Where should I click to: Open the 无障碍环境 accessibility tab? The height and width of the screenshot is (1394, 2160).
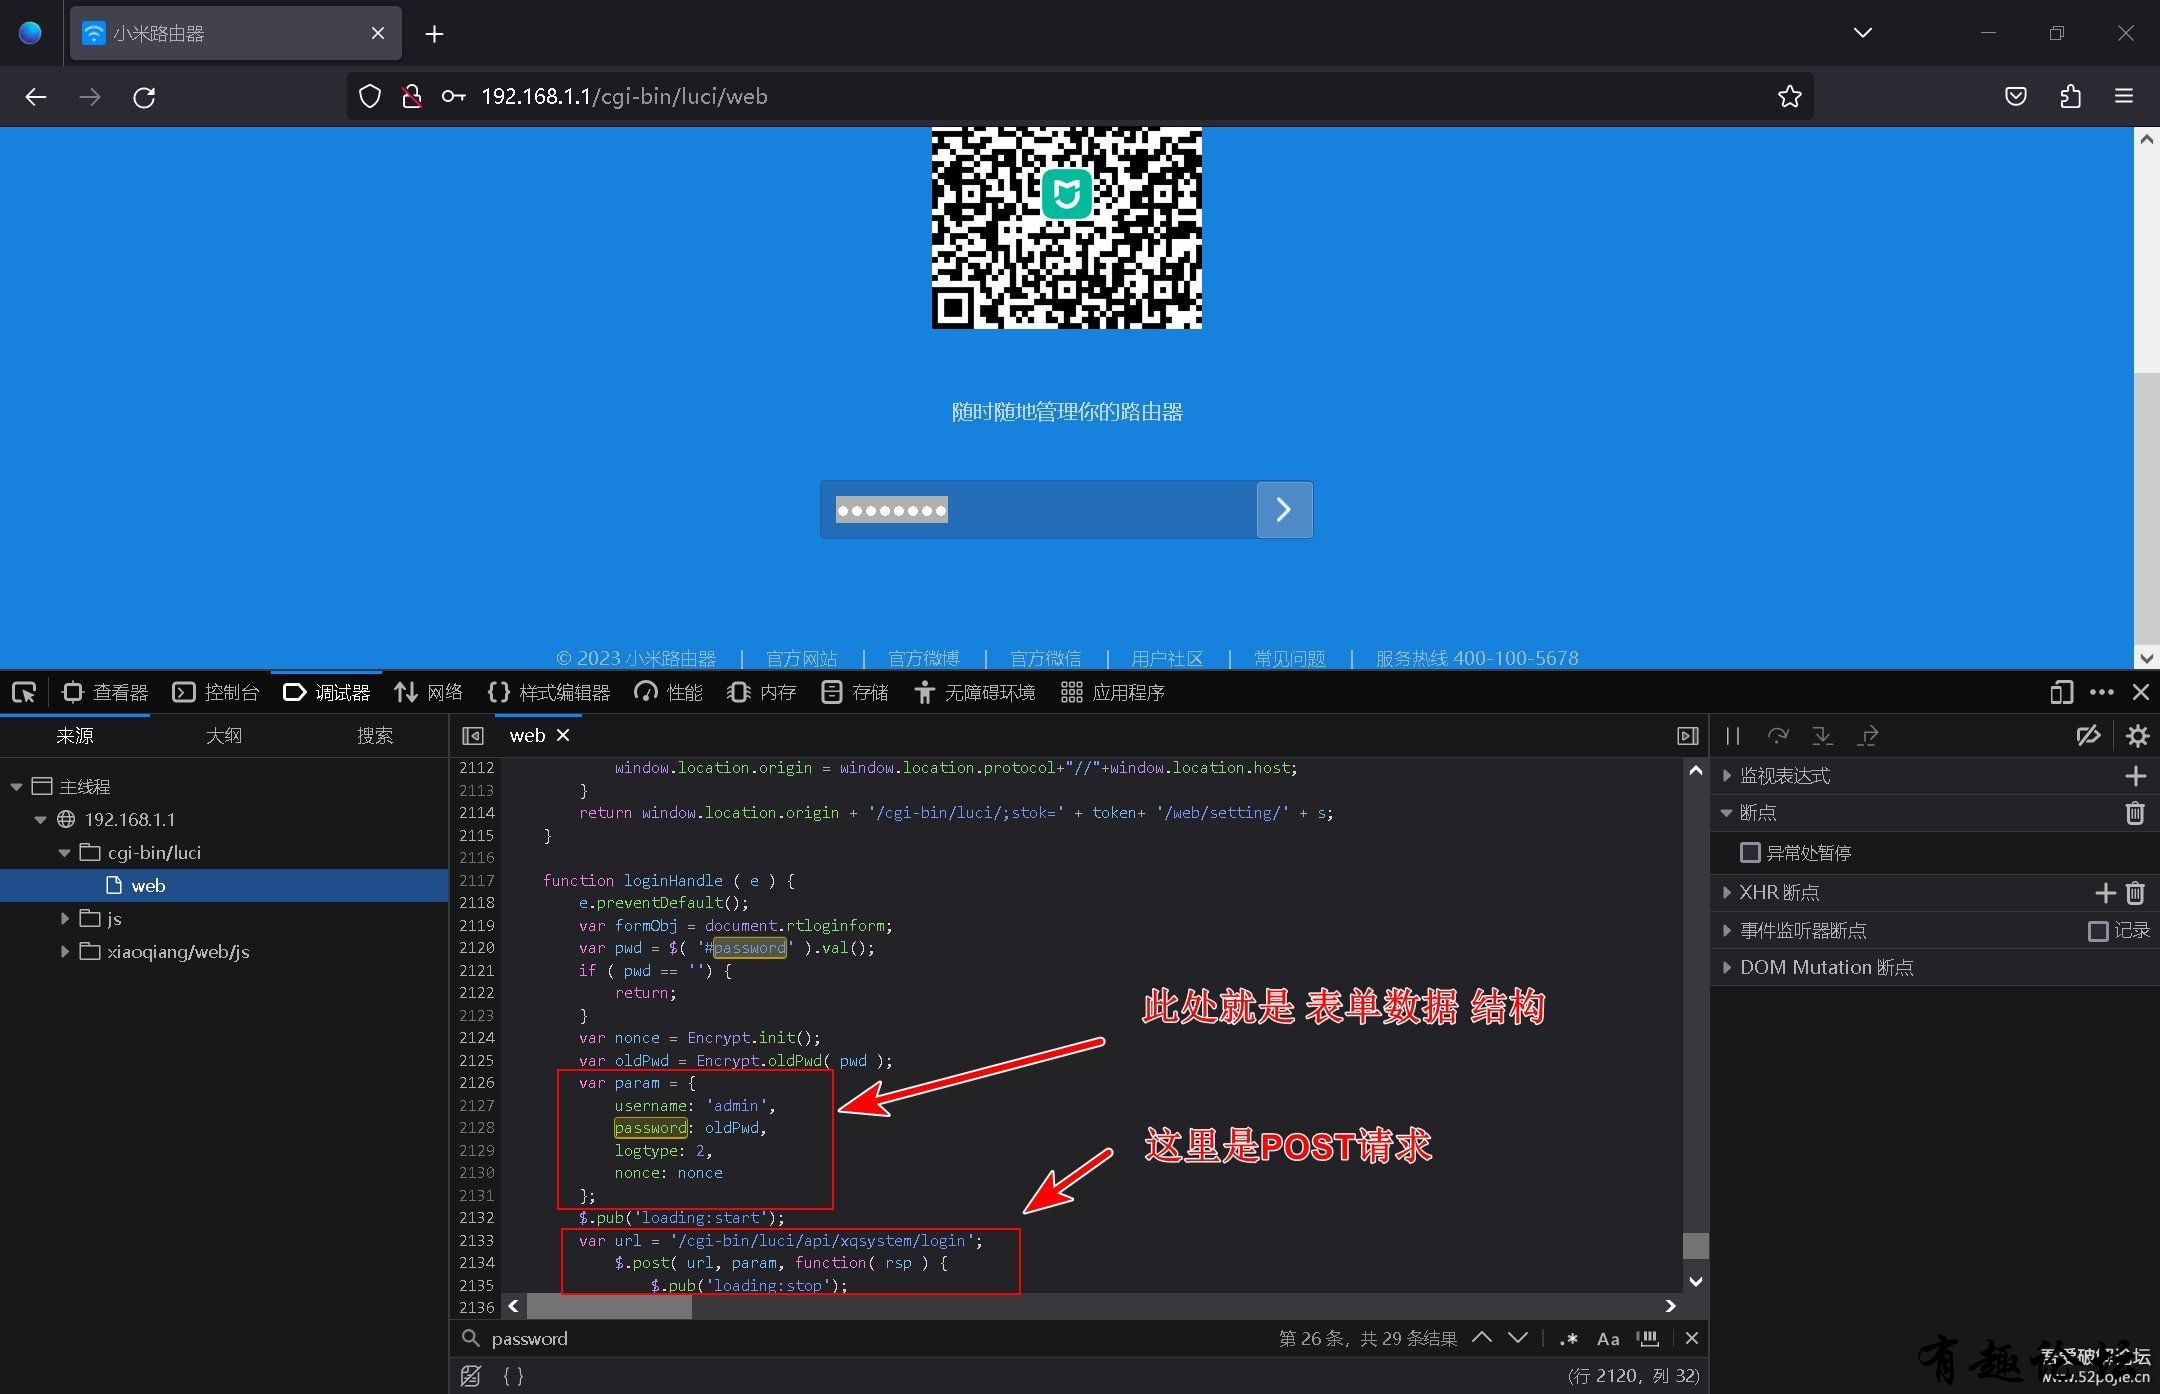tap(974, 692)
